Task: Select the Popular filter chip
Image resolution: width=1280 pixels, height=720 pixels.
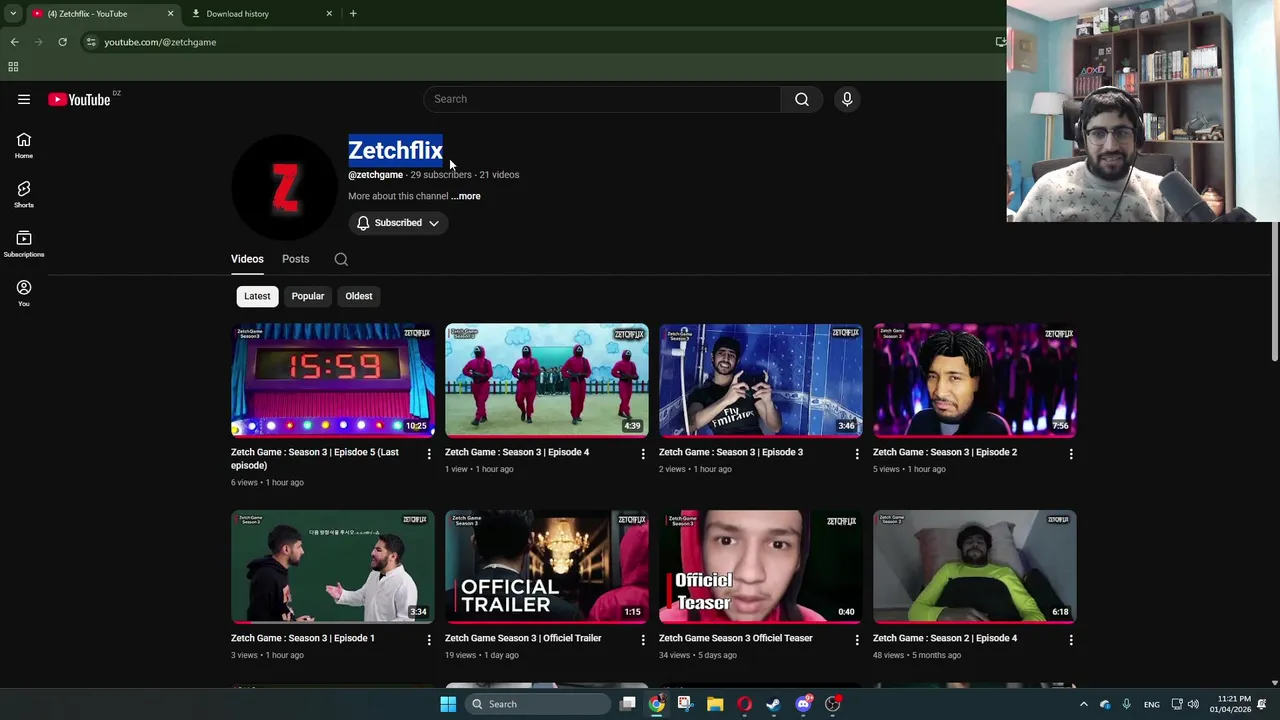Action: pos(308,296)
